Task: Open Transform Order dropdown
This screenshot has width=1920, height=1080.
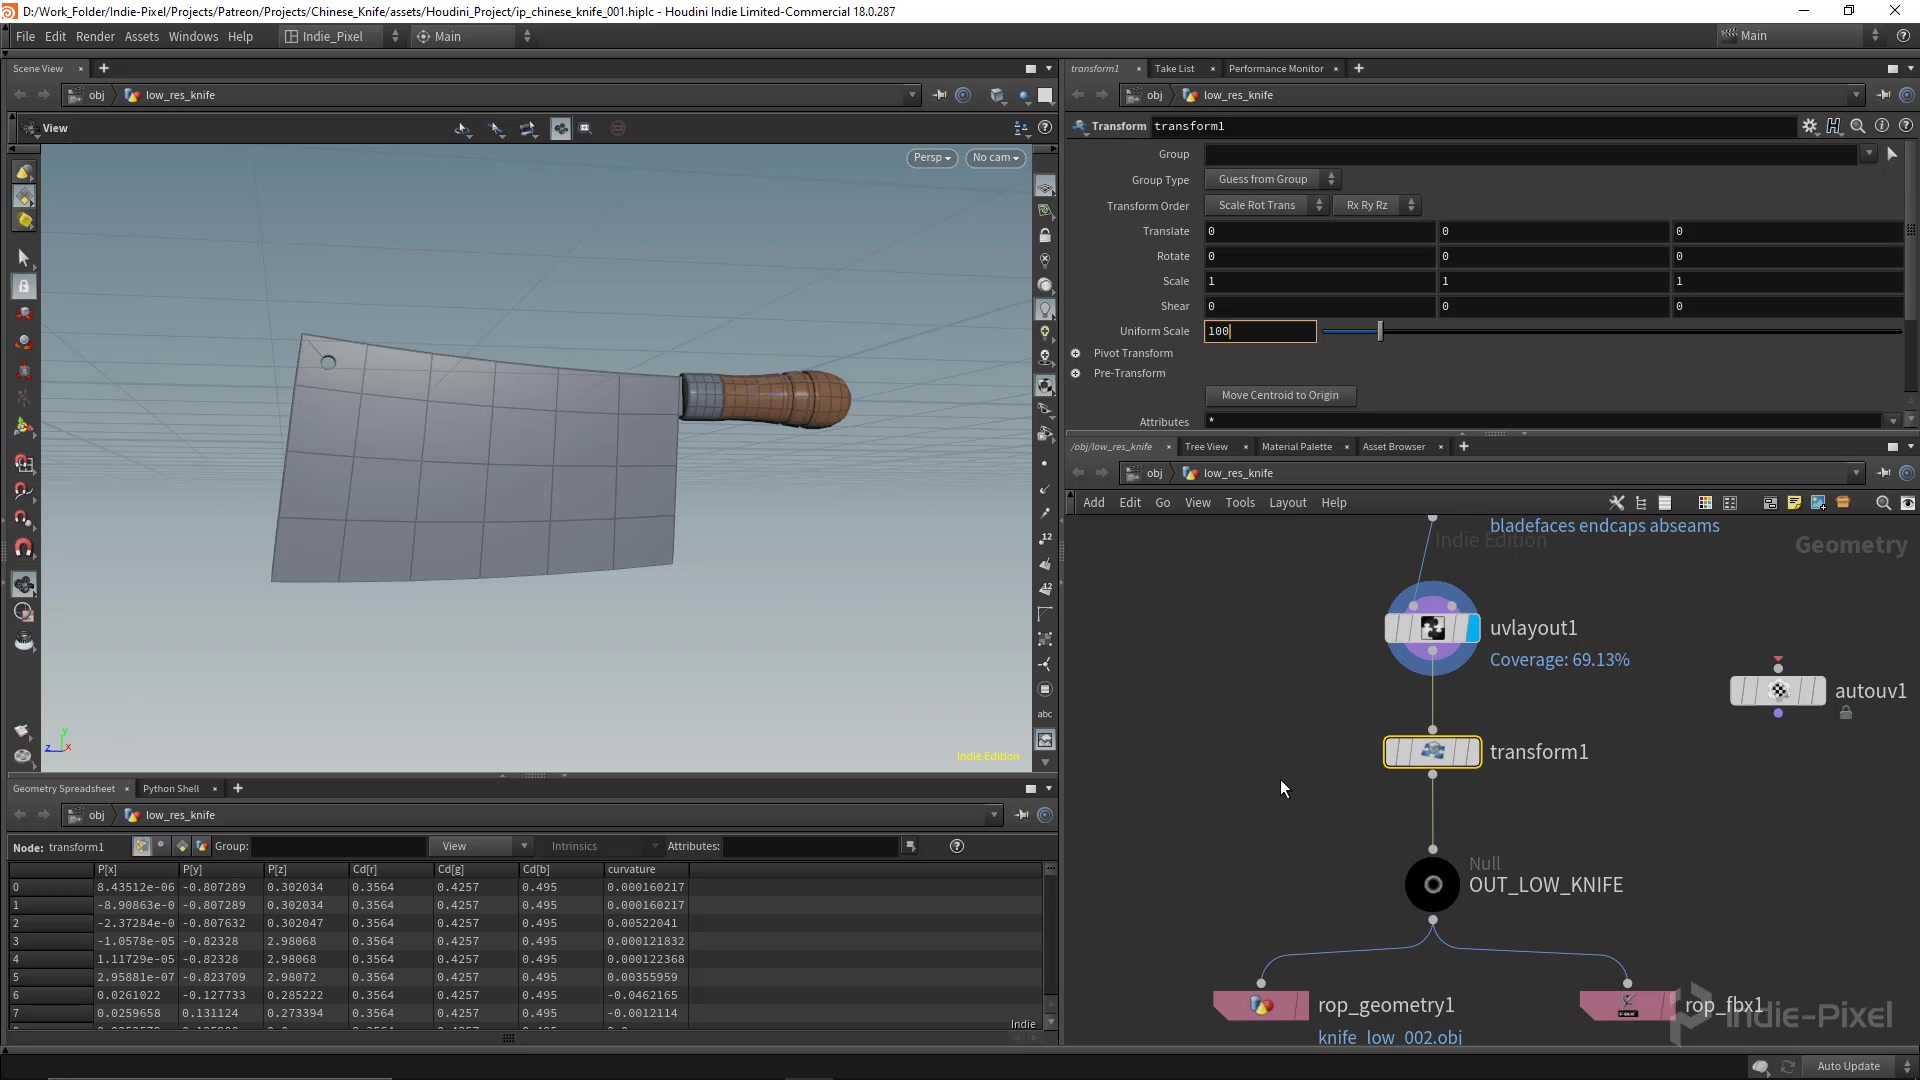Action: point(1265,205)
